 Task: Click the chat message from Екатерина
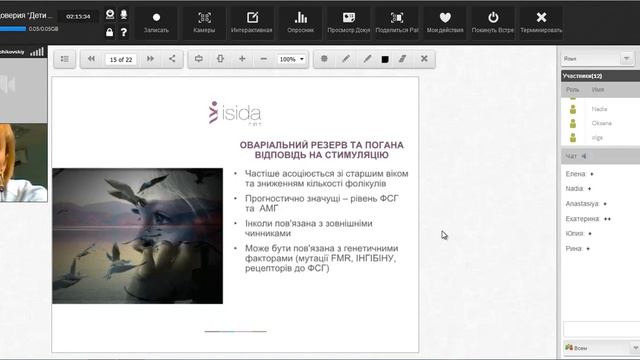point(588,219)
